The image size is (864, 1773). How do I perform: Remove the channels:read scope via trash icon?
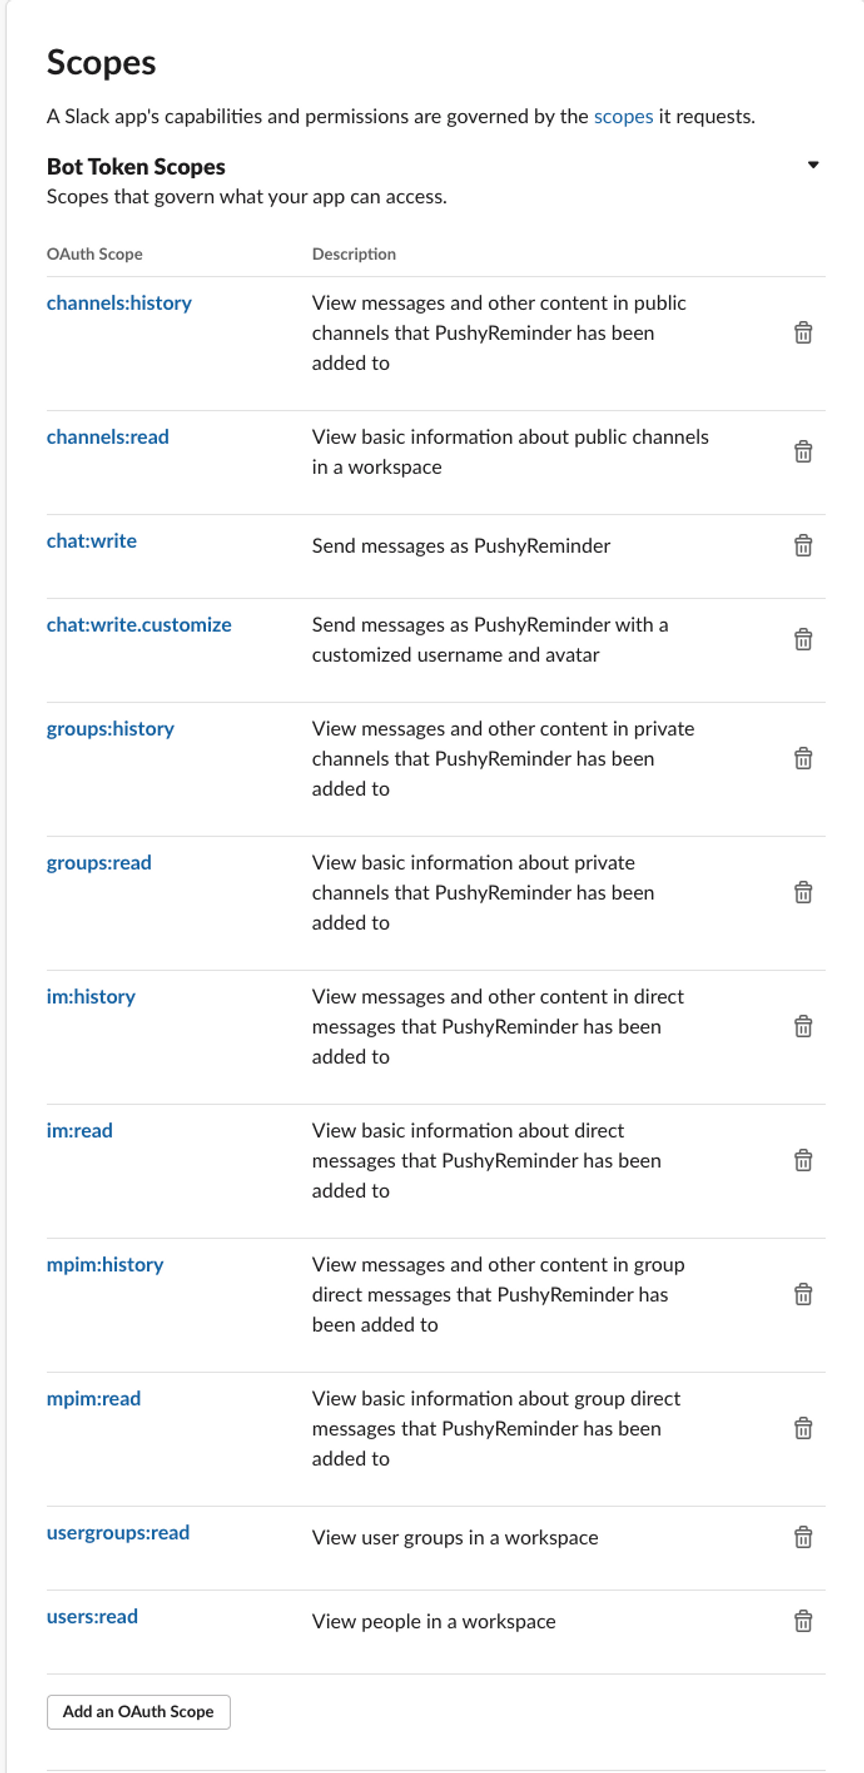(x=803, y=452)
